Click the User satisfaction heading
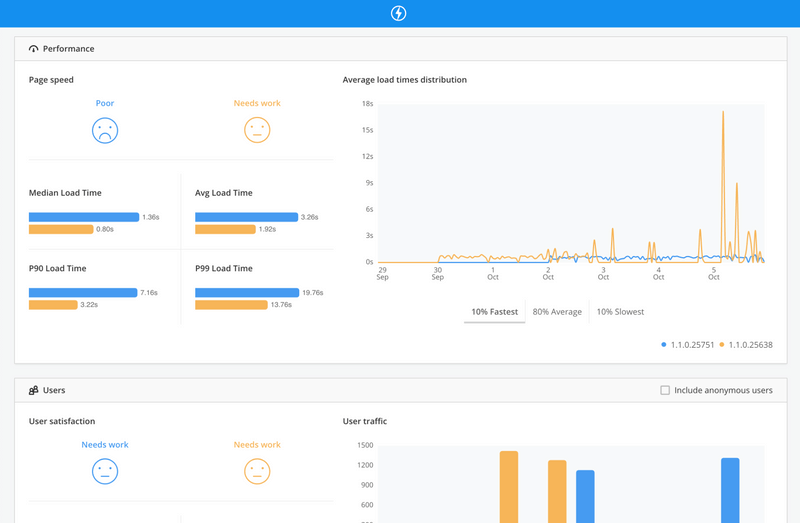800x523 pixels. point(62,421)
